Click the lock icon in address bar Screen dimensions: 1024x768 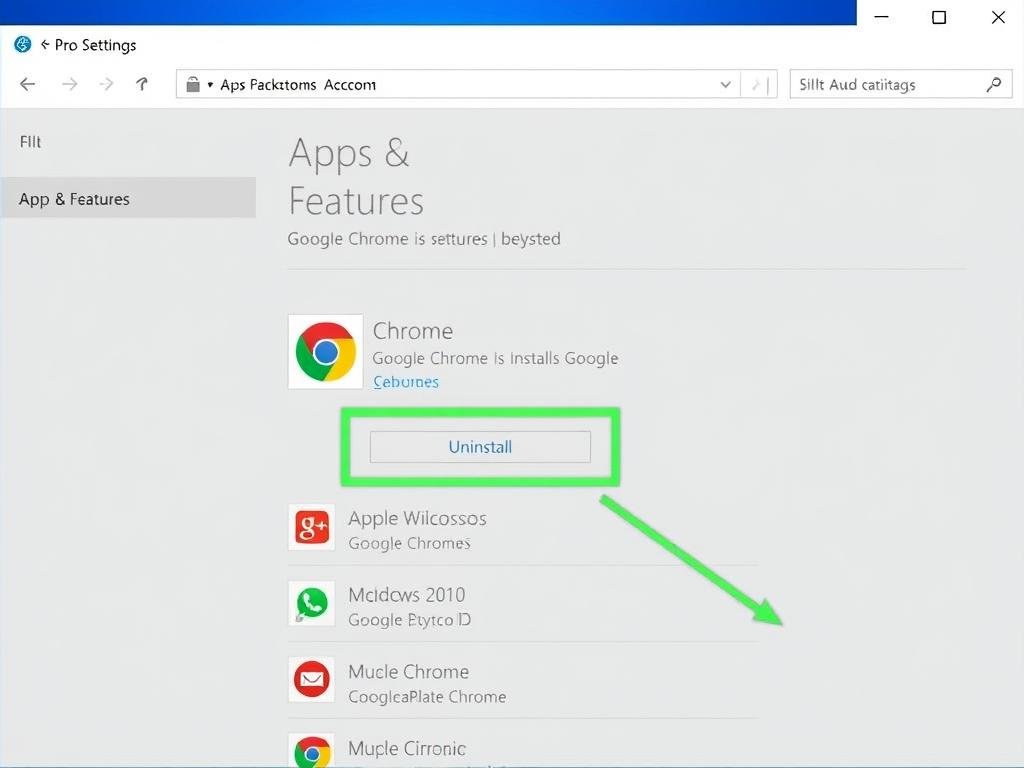pyautogui.click(x=193, y=84)
